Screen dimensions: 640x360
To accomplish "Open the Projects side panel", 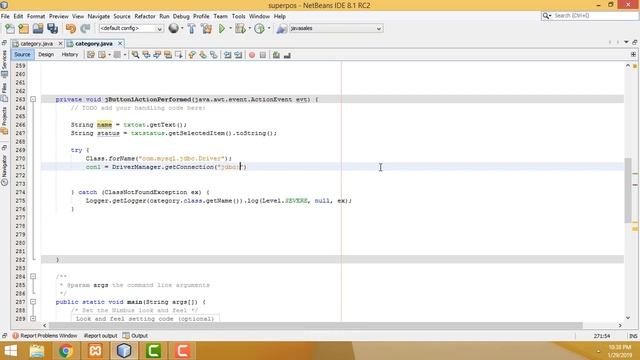I will (x=4, y=120).
